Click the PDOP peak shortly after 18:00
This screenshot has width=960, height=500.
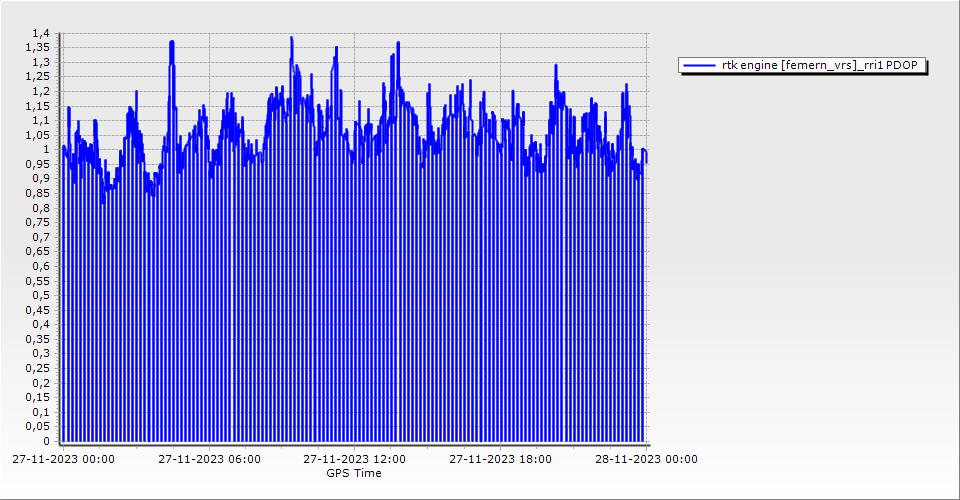pos(555,65)
